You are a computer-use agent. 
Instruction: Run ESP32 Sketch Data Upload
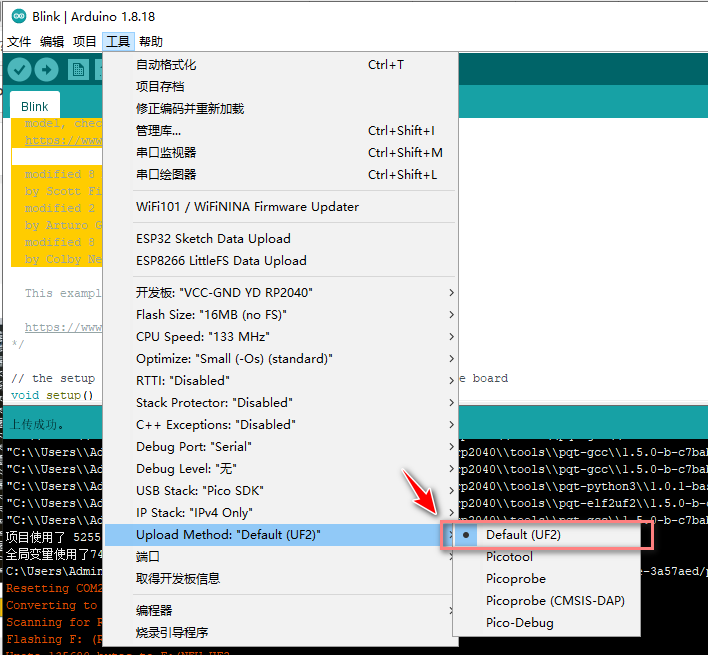click(x=281, y=239)
